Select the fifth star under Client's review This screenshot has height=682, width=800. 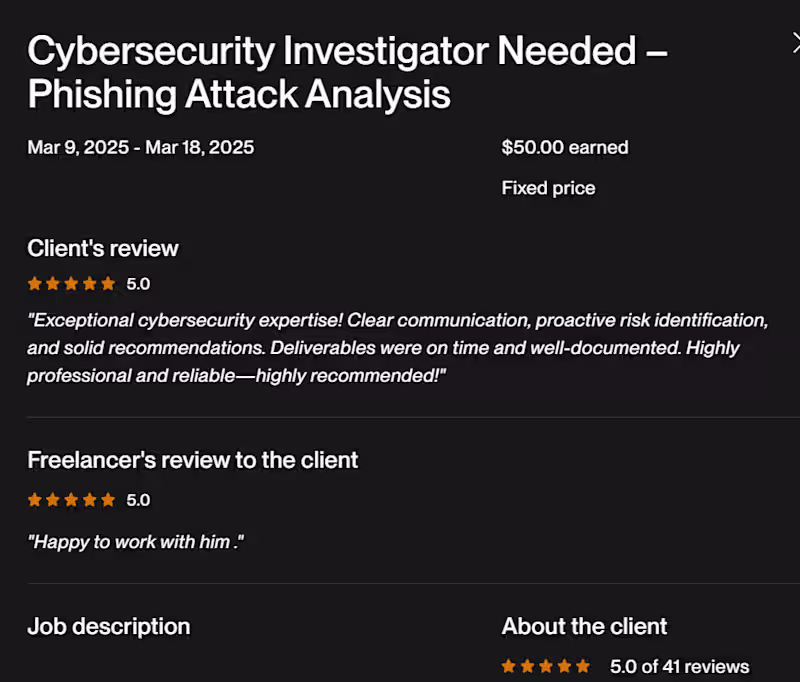(x=110, y=283)
